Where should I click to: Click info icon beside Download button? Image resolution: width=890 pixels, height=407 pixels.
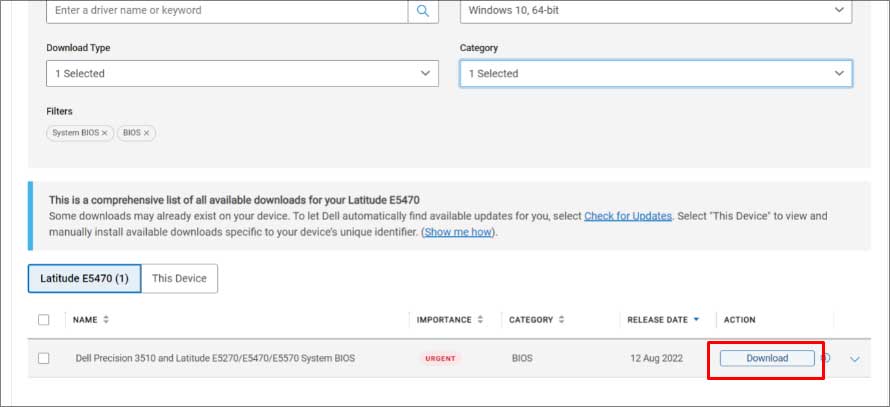tap(825, 358)
